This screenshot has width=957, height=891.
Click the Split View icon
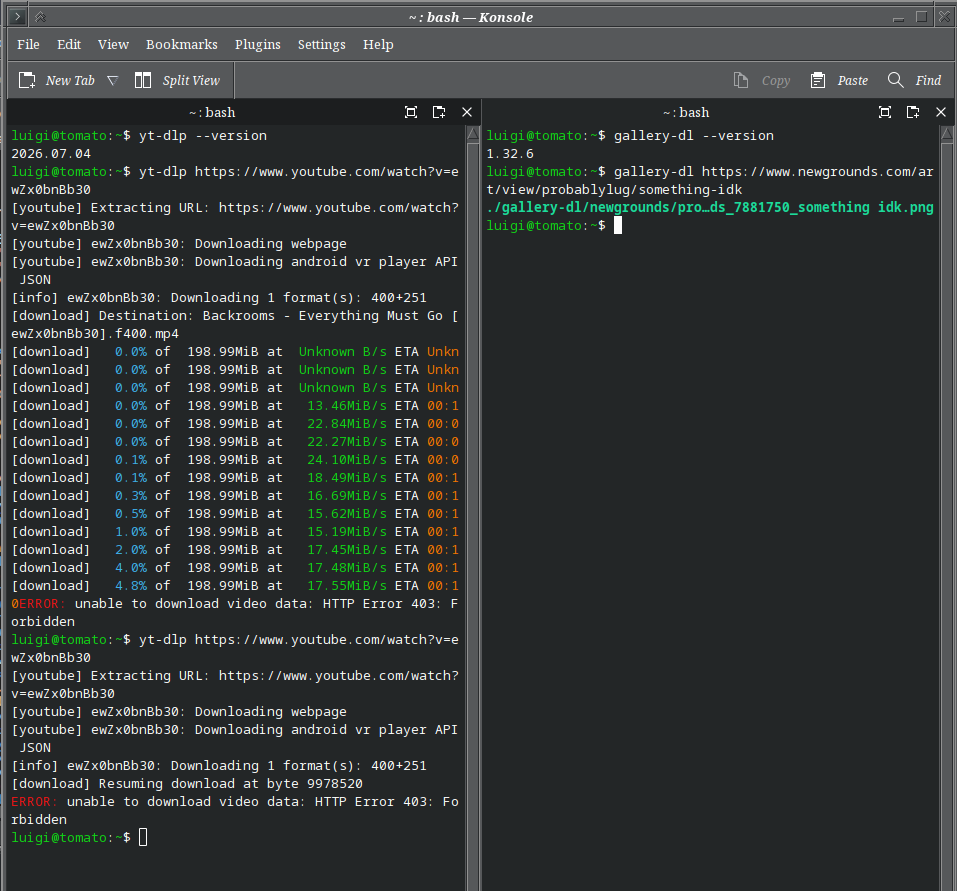(x=143, y=81)
